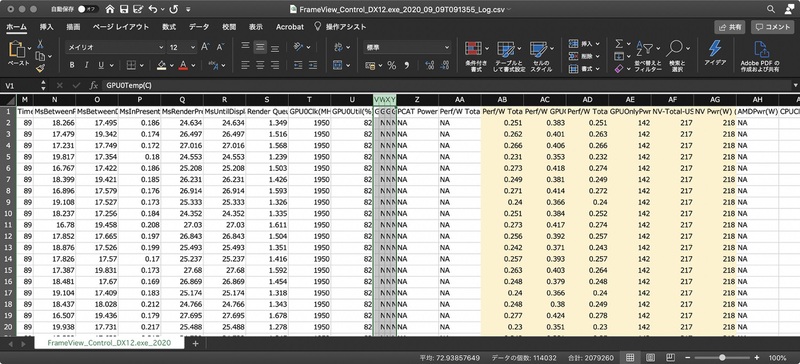
Task: Click the Increase Indent icon
Action: tap(313, 65)
